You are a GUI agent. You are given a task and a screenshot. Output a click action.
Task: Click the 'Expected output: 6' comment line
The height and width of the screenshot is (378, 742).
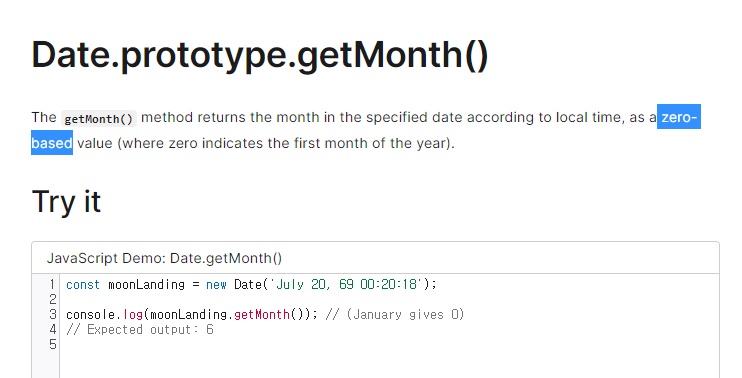click(x=140, y=330)
